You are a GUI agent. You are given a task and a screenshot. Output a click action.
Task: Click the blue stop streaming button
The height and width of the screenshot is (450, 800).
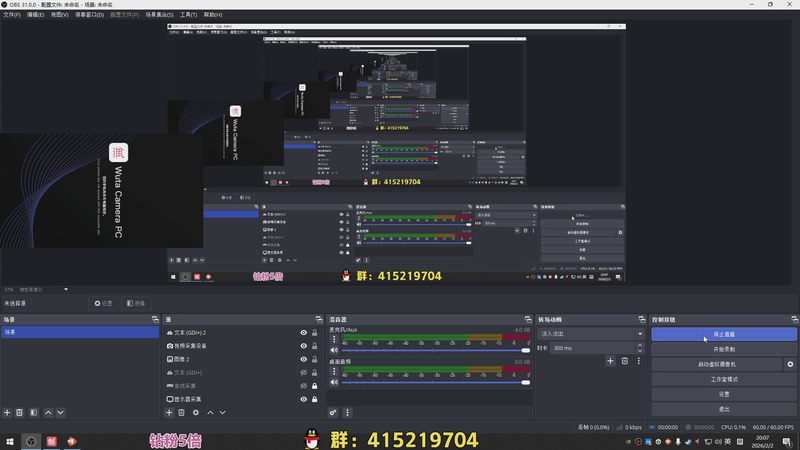[724, 334]
